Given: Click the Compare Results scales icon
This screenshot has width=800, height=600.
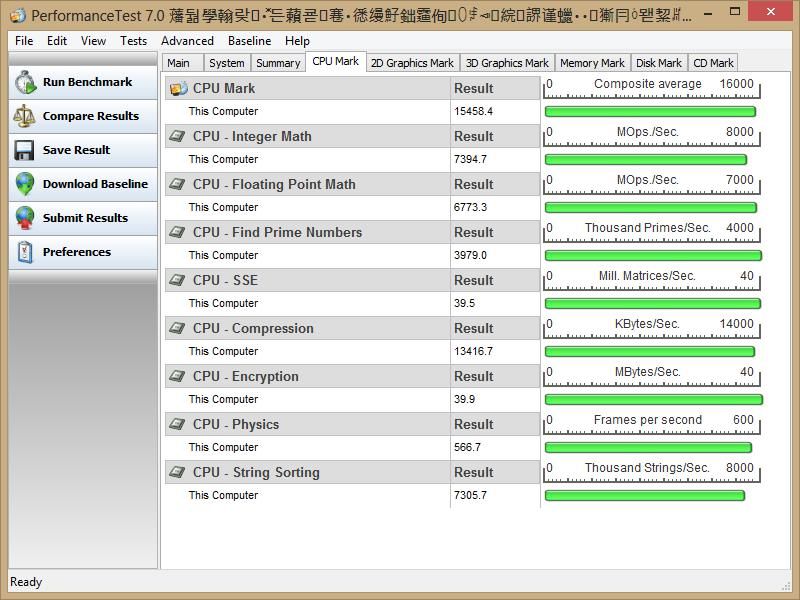Looking at the screenshot, I should (x=24, y=116).
